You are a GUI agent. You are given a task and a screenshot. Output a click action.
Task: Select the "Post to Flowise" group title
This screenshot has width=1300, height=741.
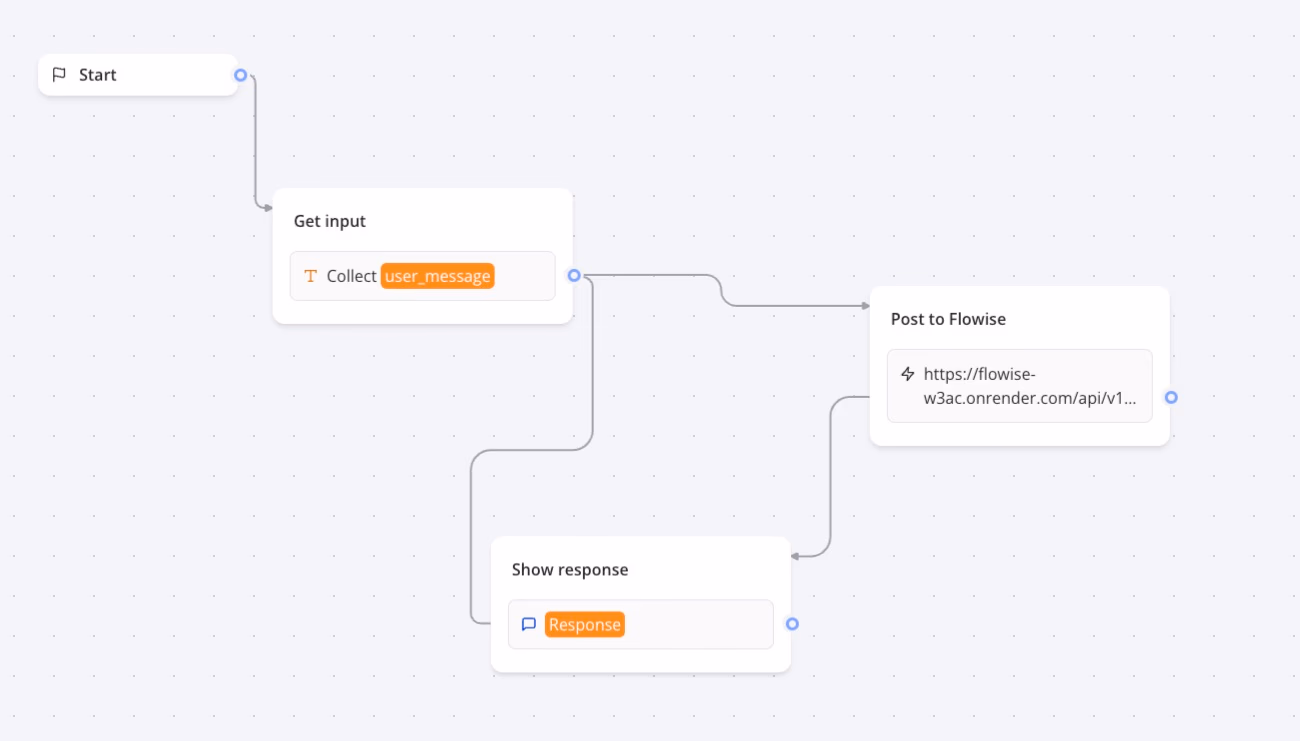point(948,319)
